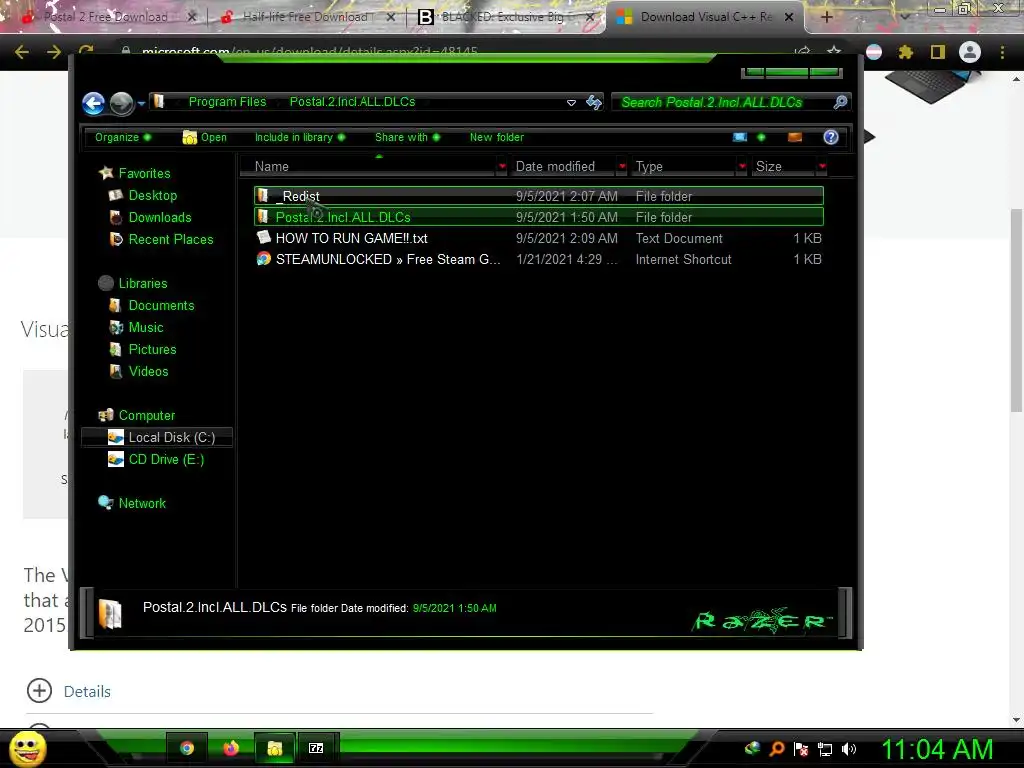
Task: Open the Type column filter dropdown
Action: coord(742,167)
